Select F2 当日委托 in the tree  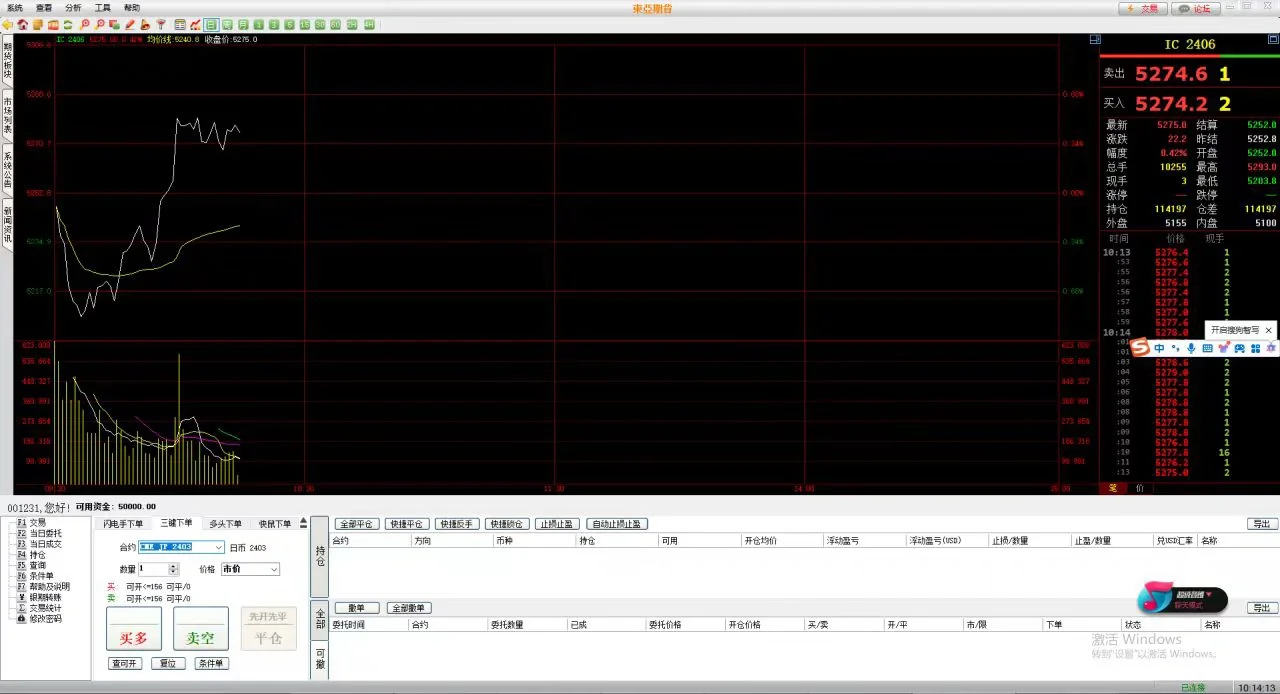(39, 533)
